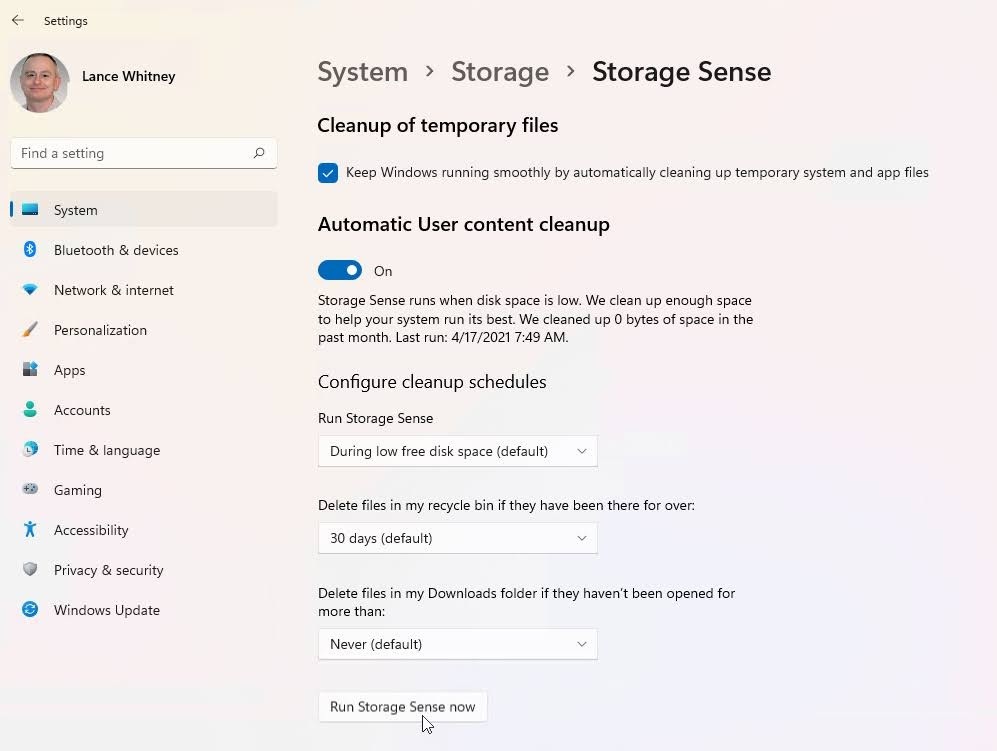Open the Downloads folder Never dropdown
The height and width of the screenshot is (751, 997).
tap(458, 644)
